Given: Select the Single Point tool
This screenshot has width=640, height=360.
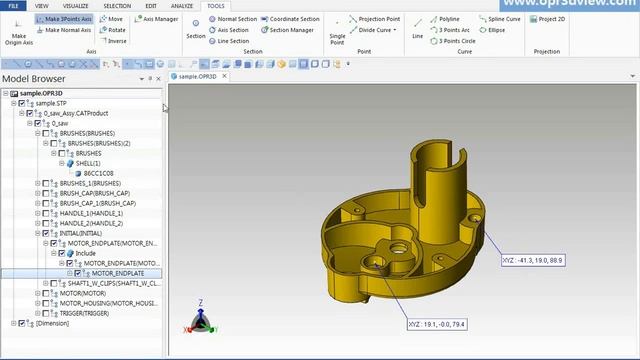Looking at the screenshot, I should (337, 32).
